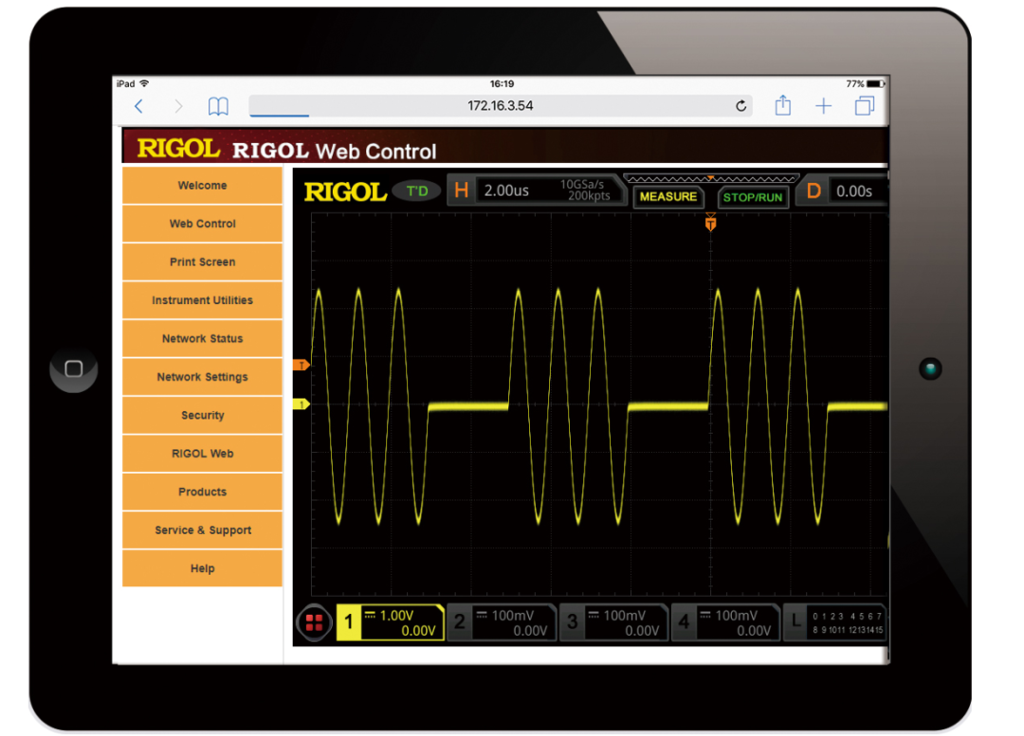1024x736 pixels.
Task: Open Safari bookmarks book icon
Action: (218, 106)
